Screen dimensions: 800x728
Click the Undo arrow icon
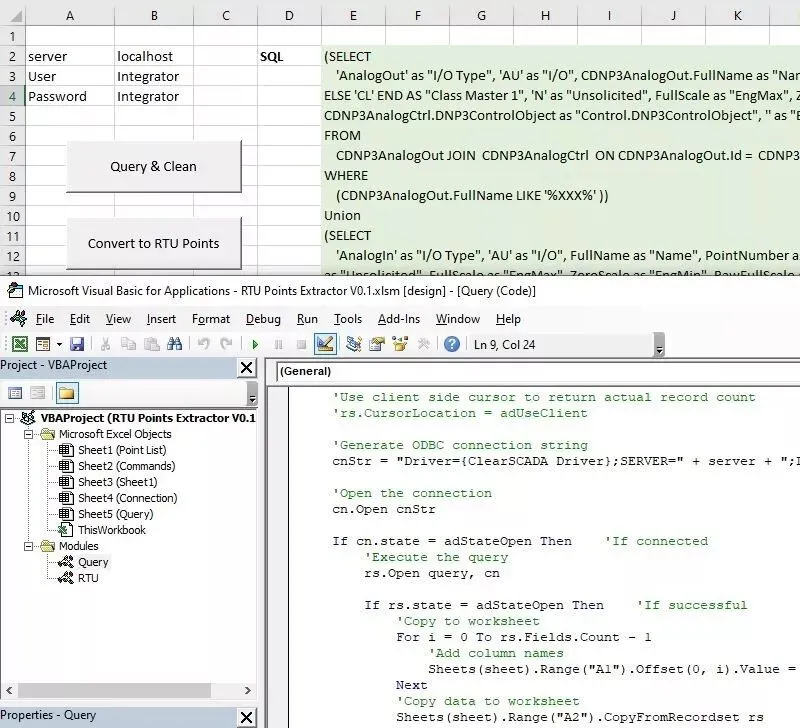pyautogui.click(x=204, y=344)
